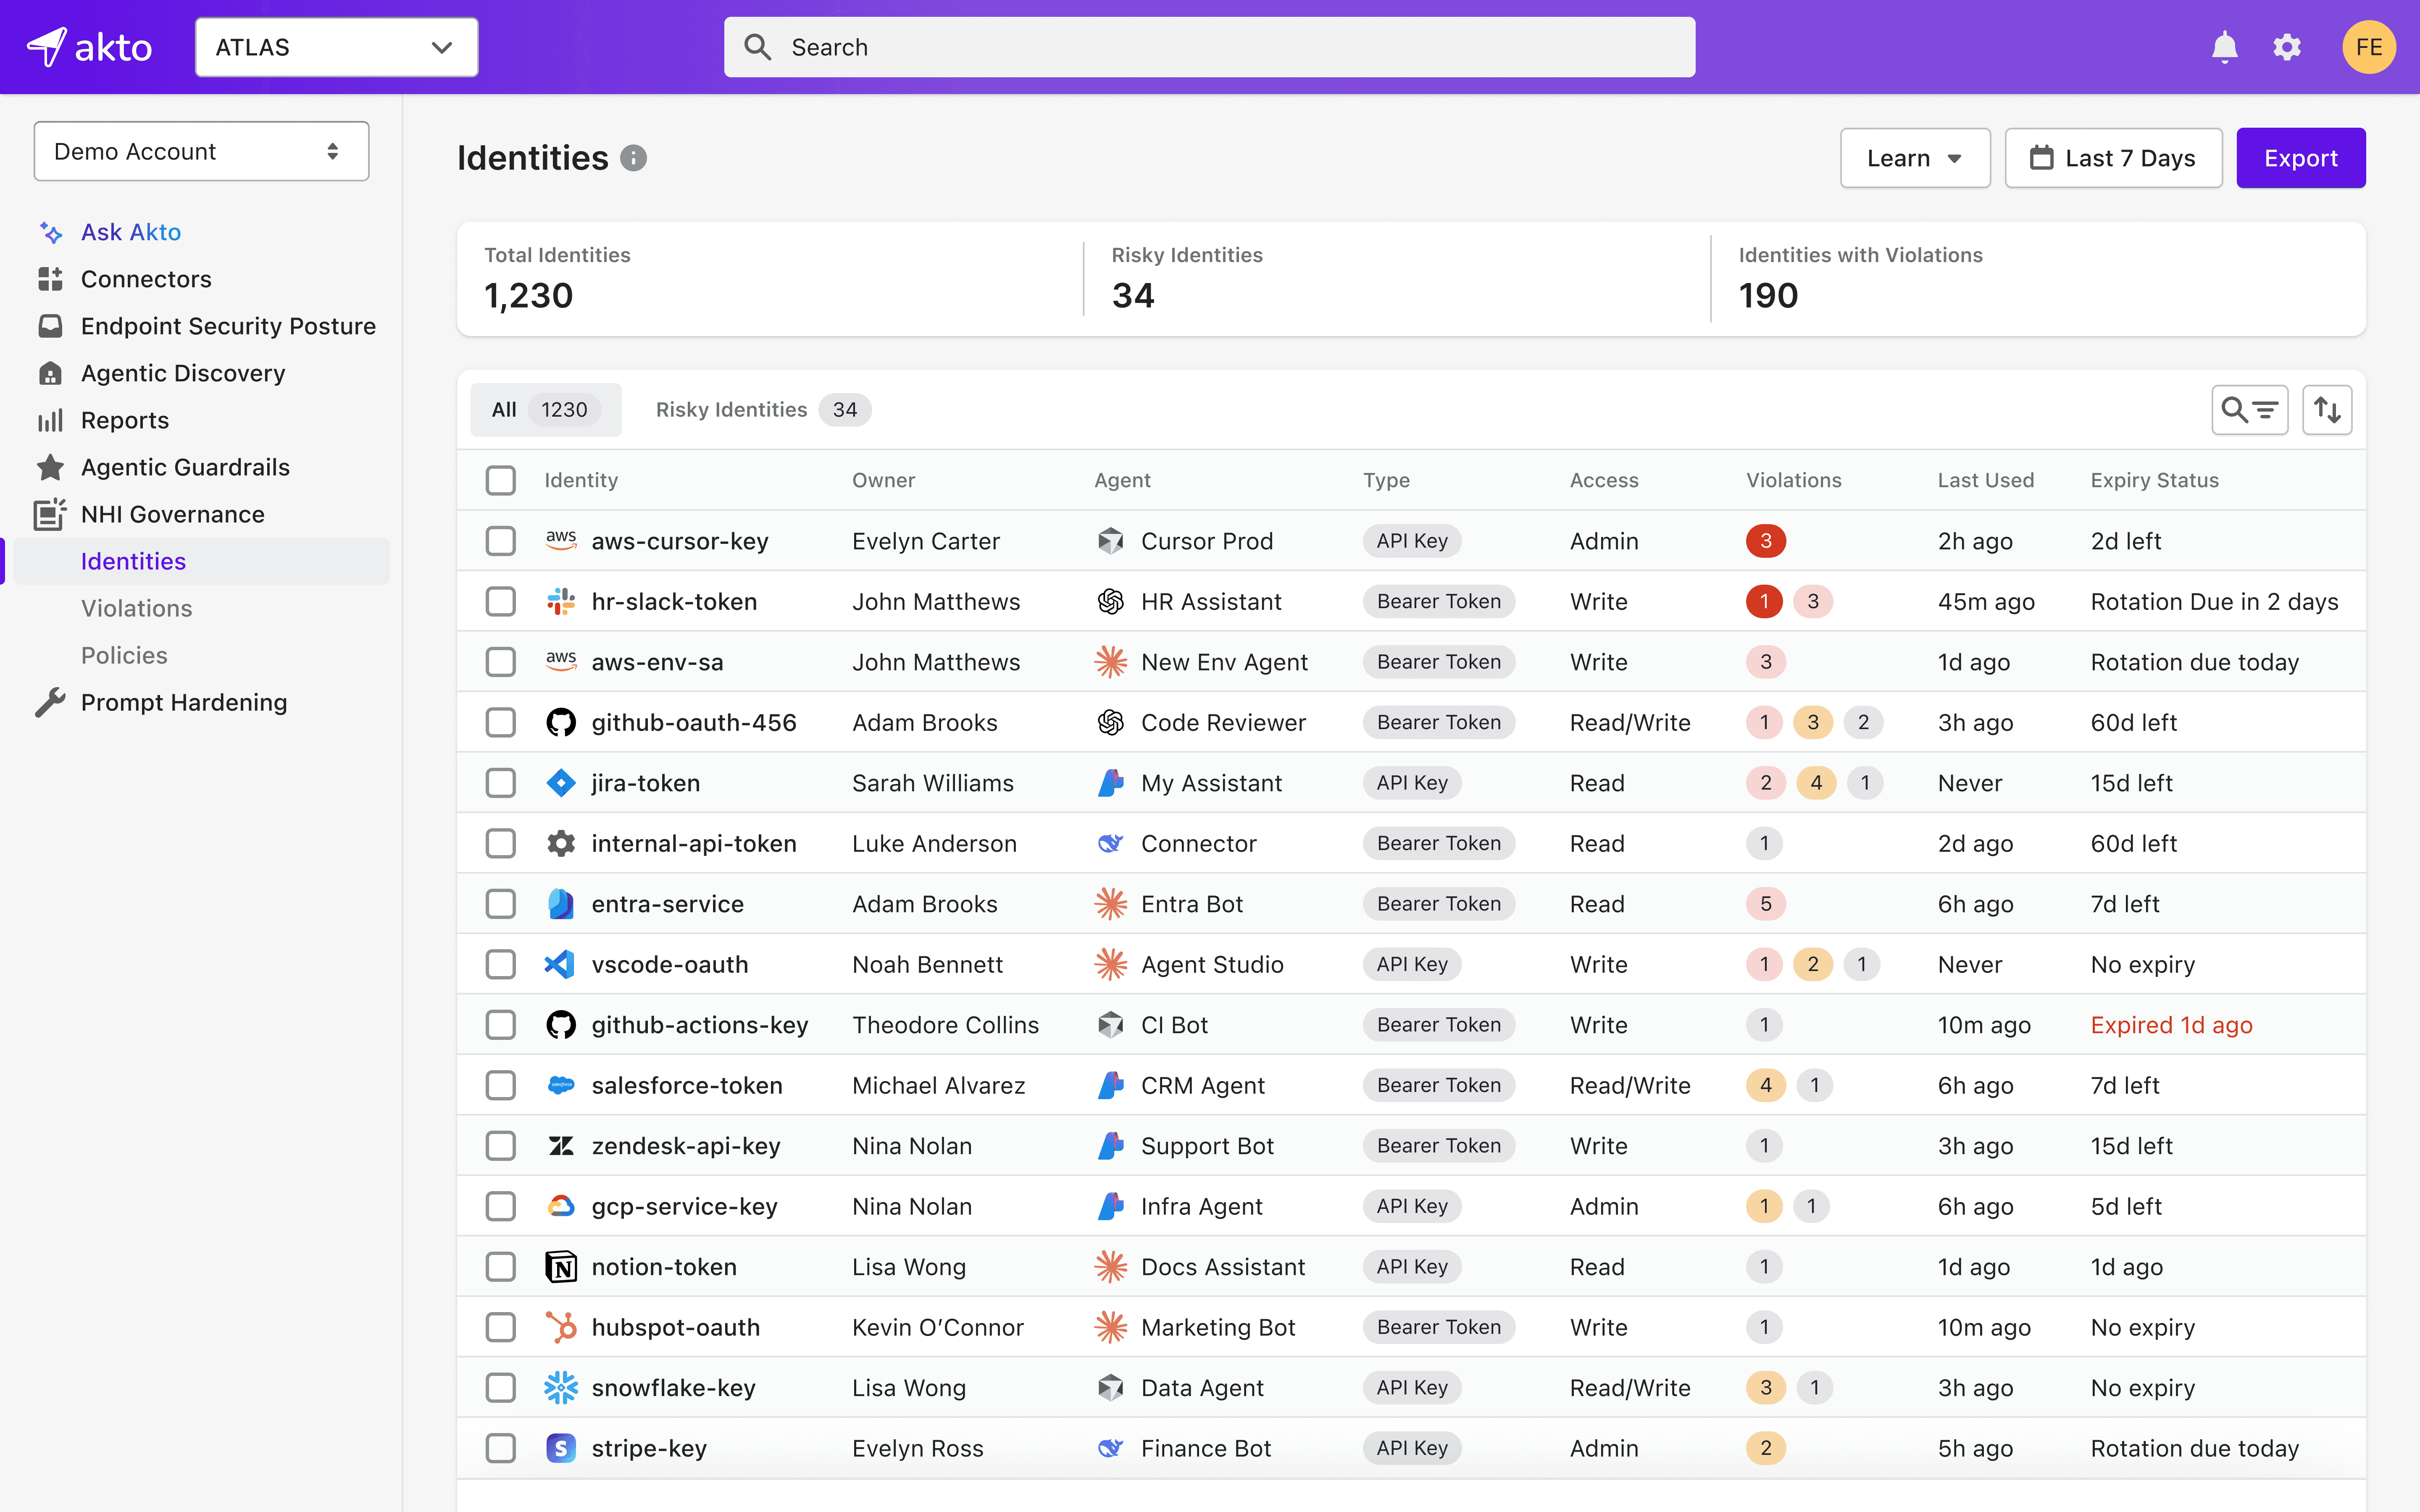Click the AWS icon for aws-cursor-key
The image size is (2420, 1512).
pyautogui.click(x=561, y=541)
